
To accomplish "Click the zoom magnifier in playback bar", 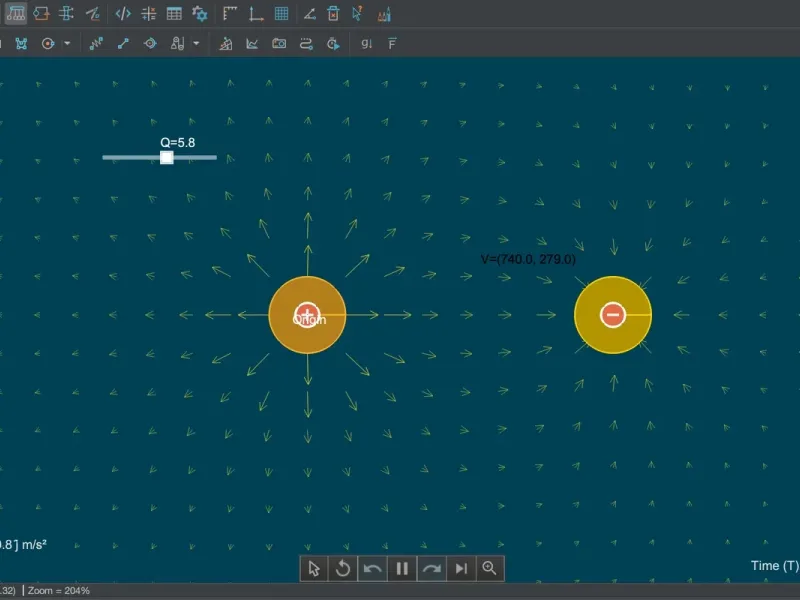I will tap(489, 568).
